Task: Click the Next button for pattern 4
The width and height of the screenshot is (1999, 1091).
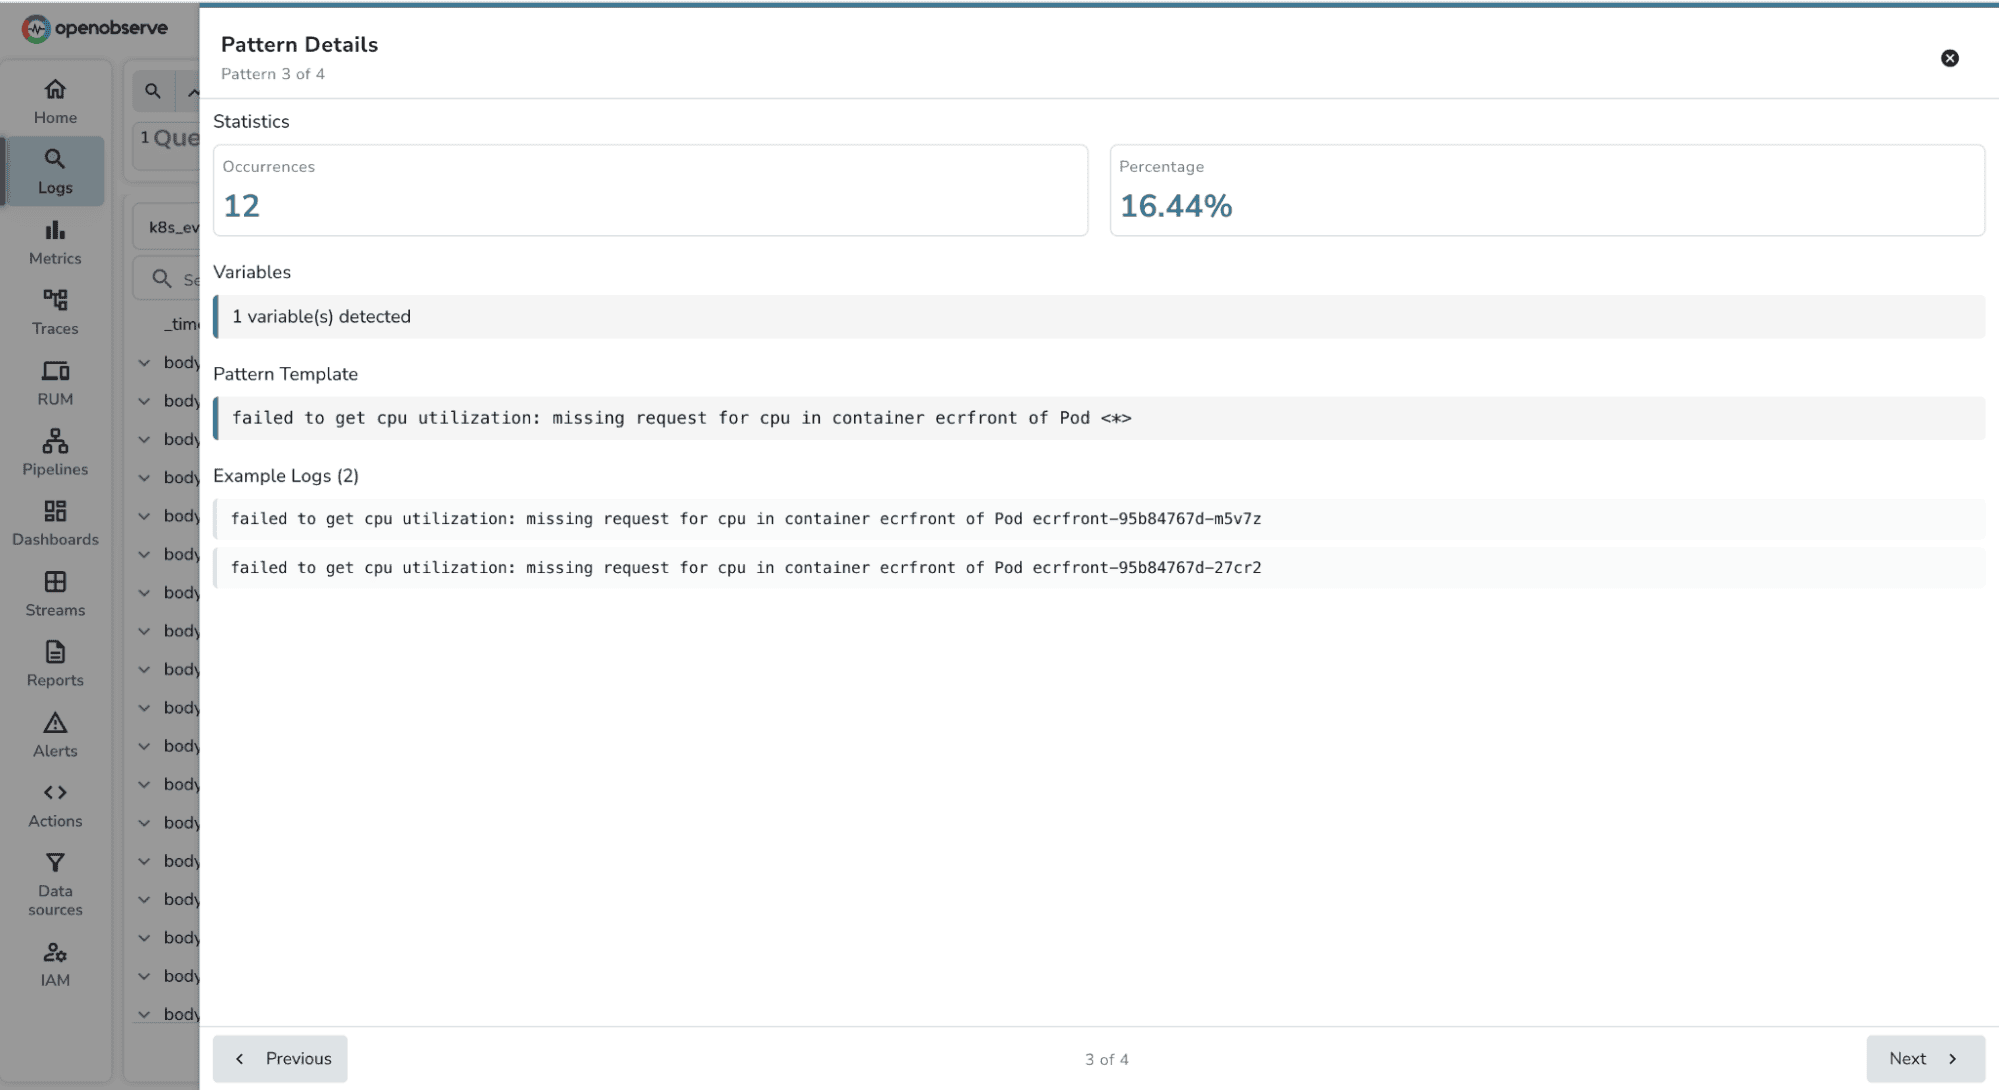Action: (x=1923, y=1058)
